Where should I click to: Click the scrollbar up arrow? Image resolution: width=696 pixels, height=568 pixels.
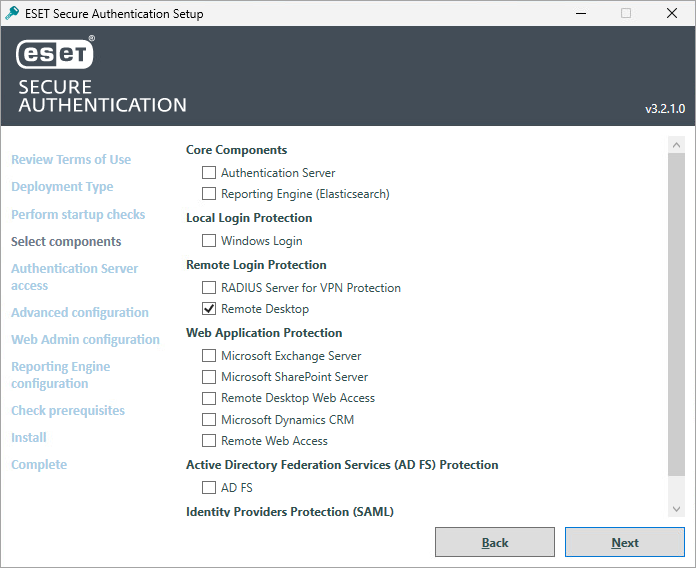pos(676,145)
